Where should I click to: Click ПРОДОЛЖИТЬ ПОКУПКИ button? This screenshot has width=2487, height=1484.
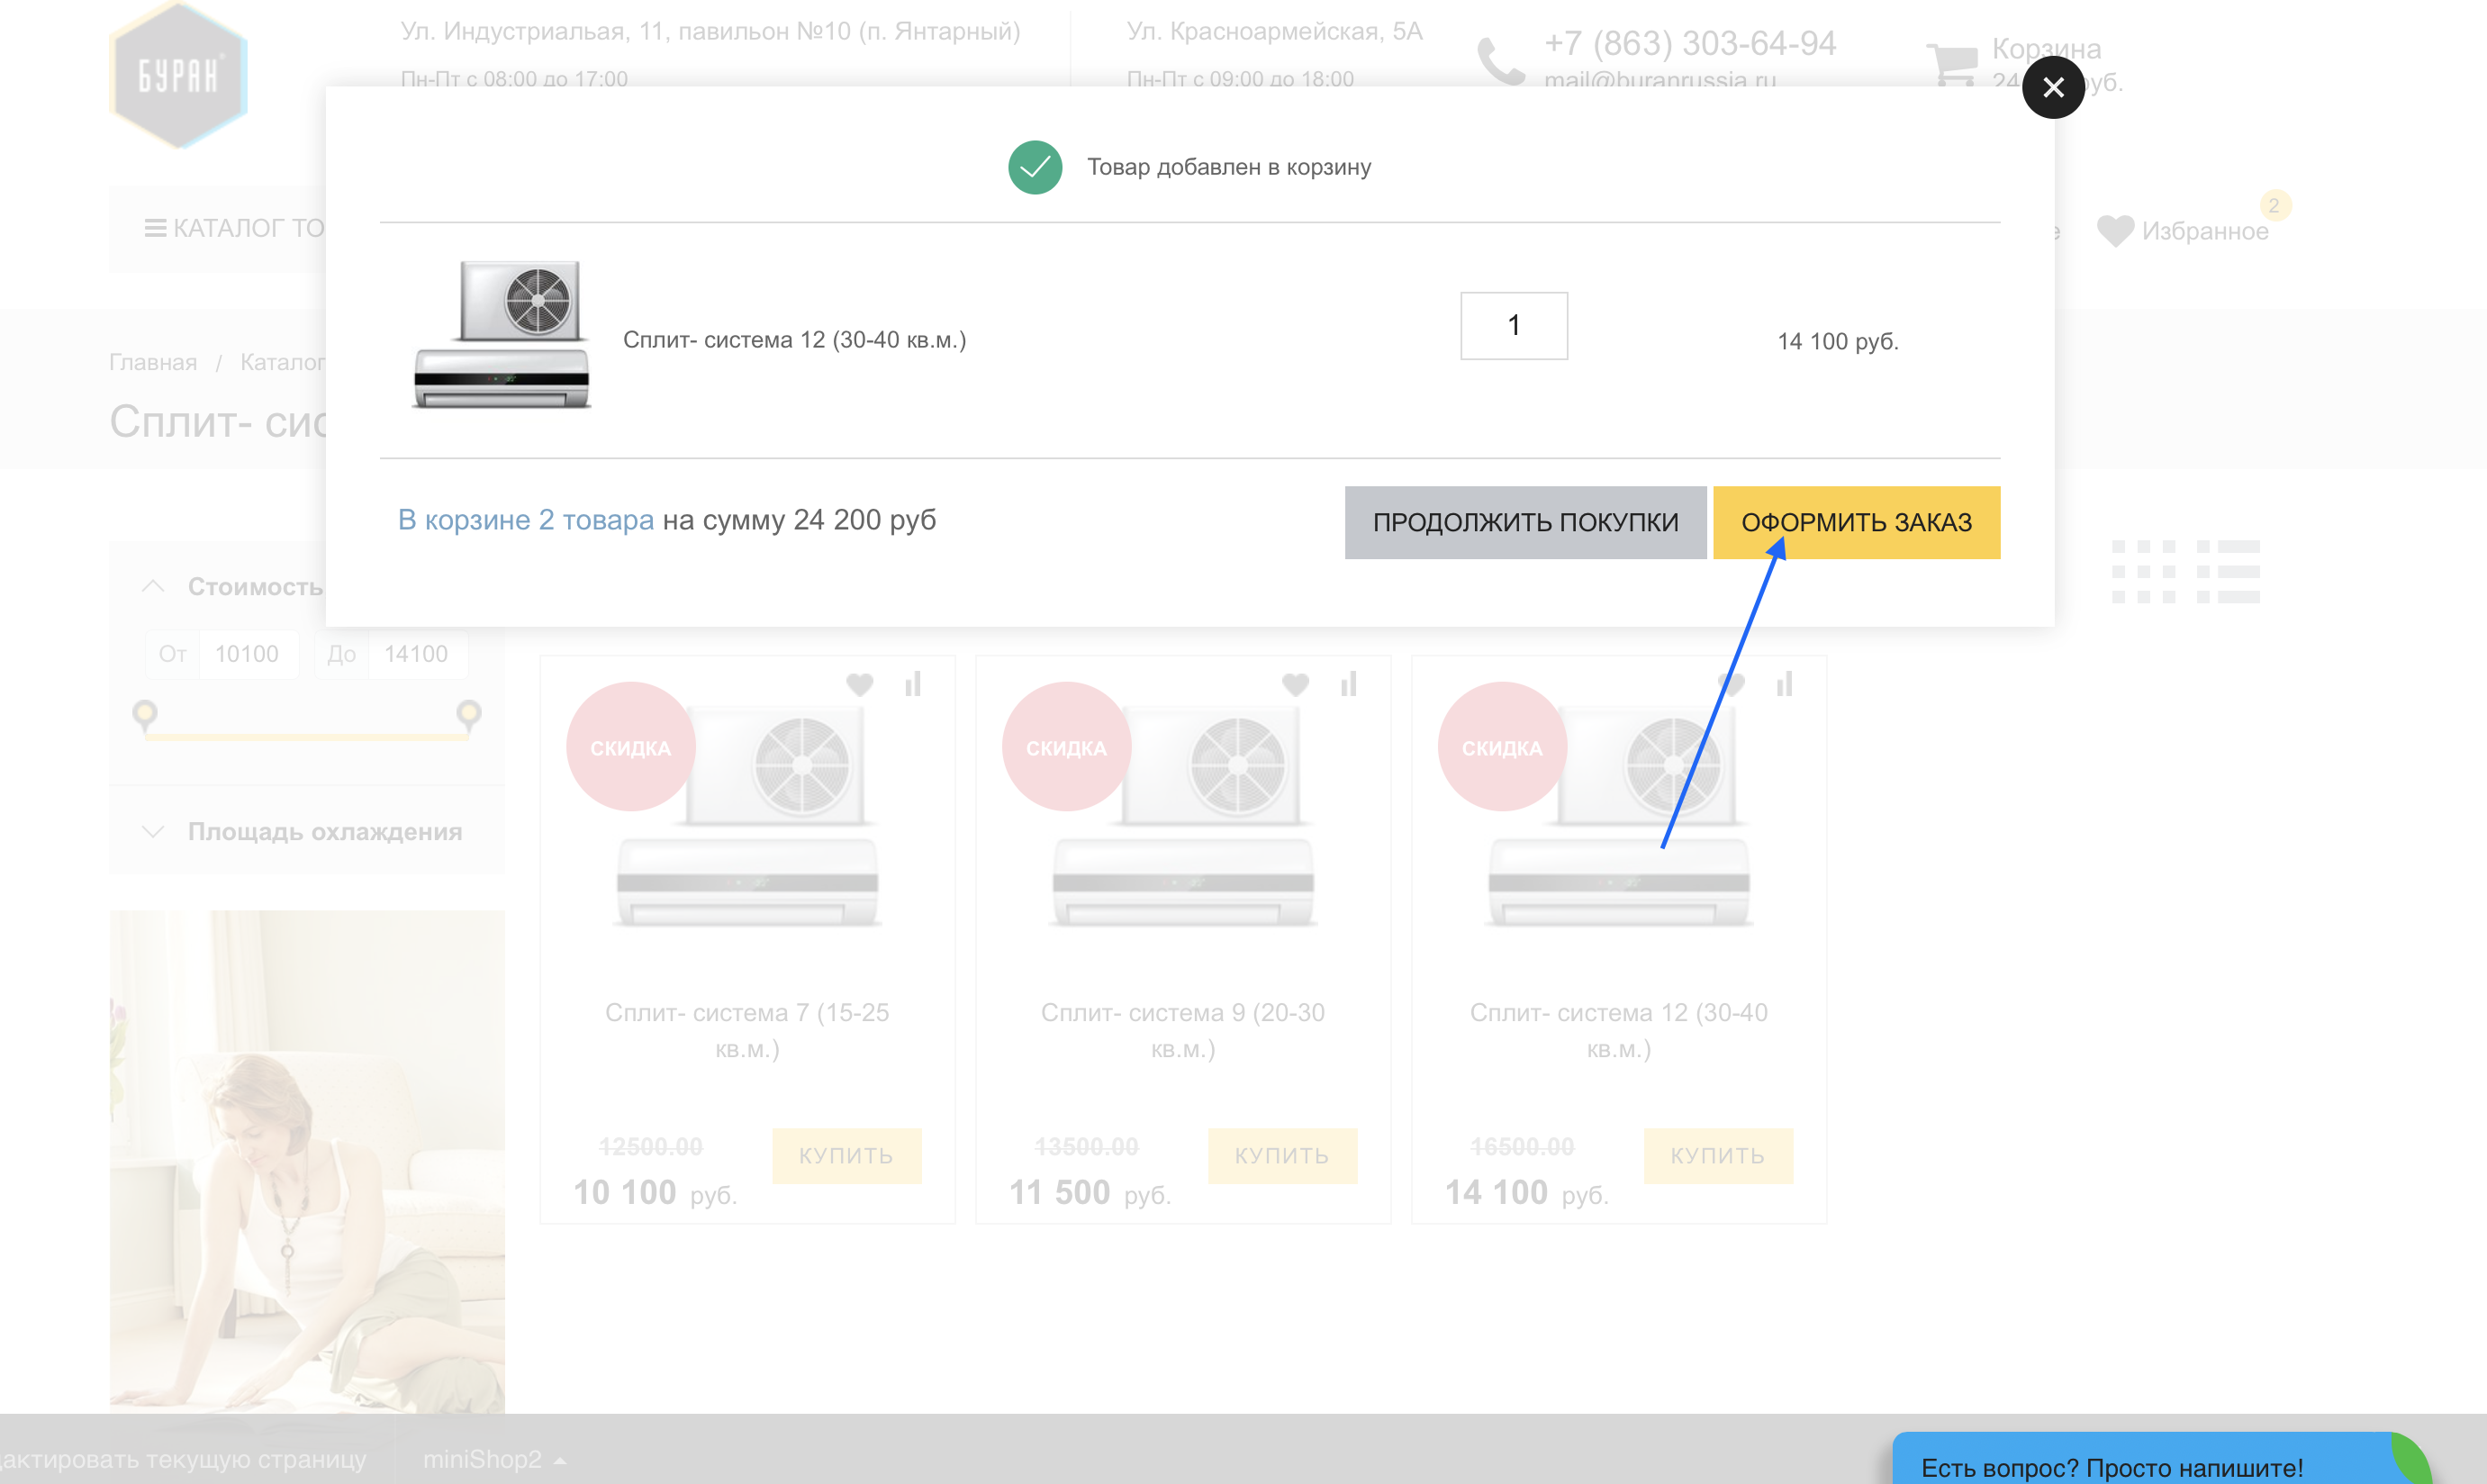[x=1524, y=522]
